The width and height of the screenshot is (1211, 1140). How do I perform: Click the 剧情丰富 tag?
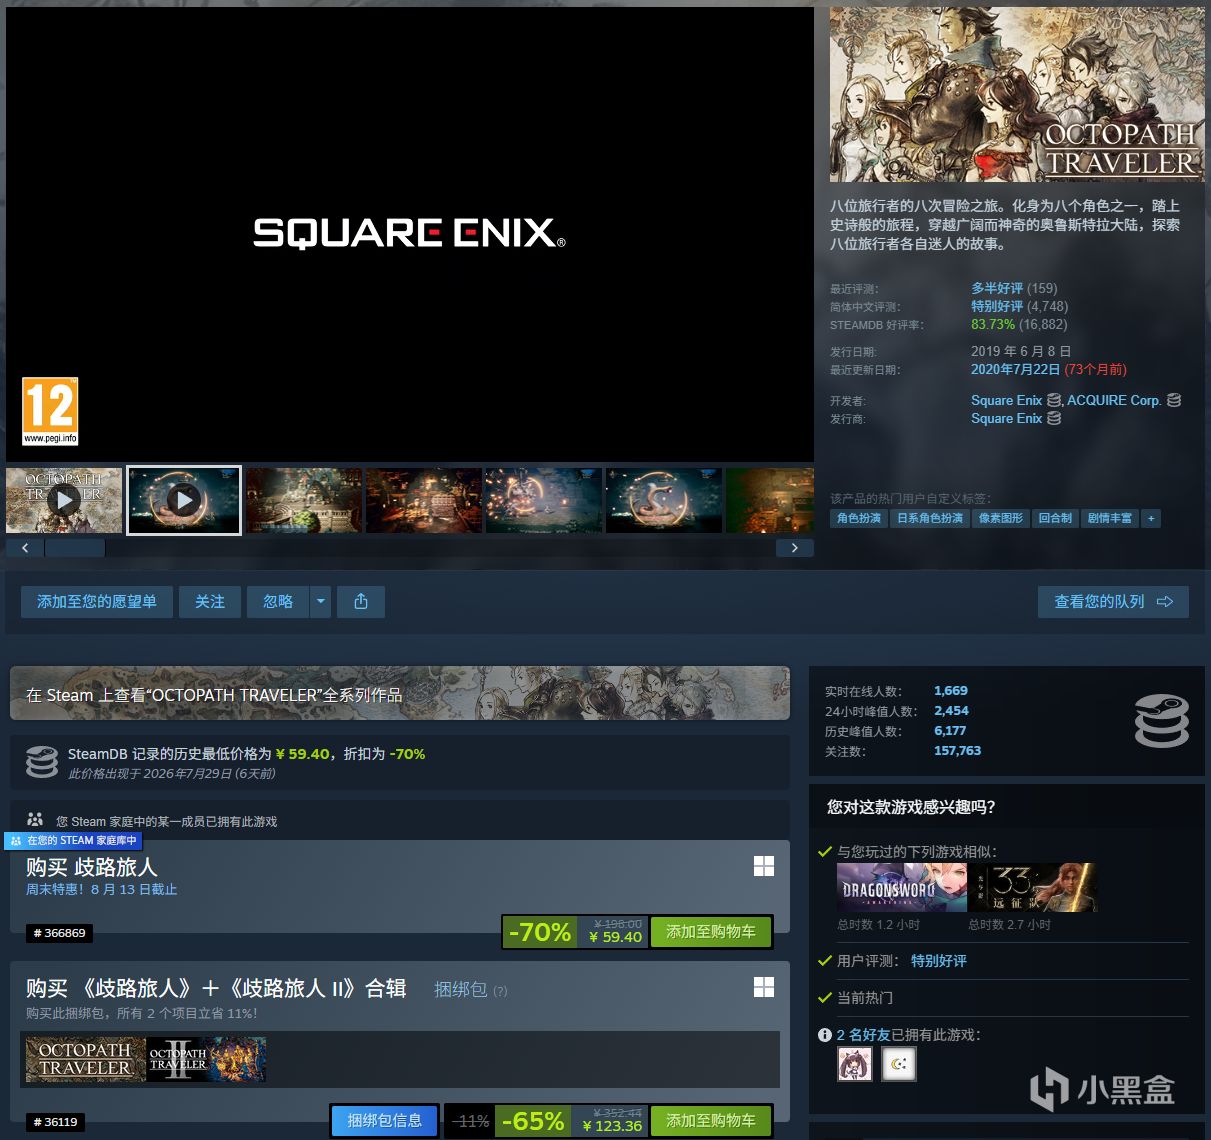coord(1110,518)
